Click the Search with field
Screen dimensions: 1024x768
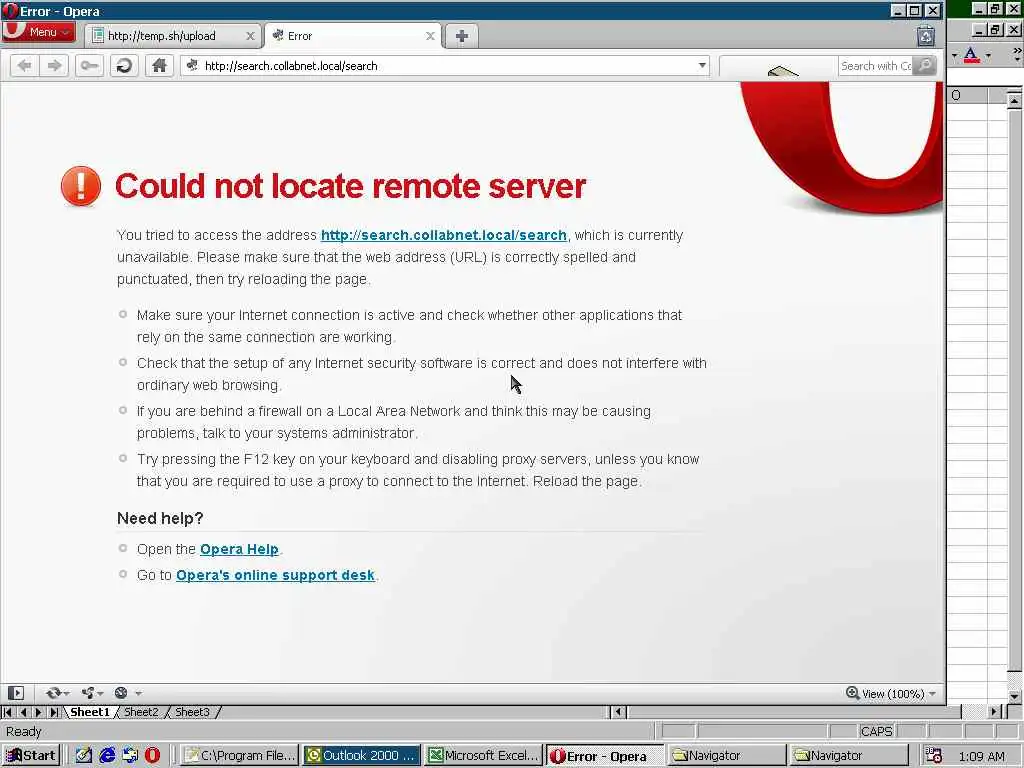[876, 66]
